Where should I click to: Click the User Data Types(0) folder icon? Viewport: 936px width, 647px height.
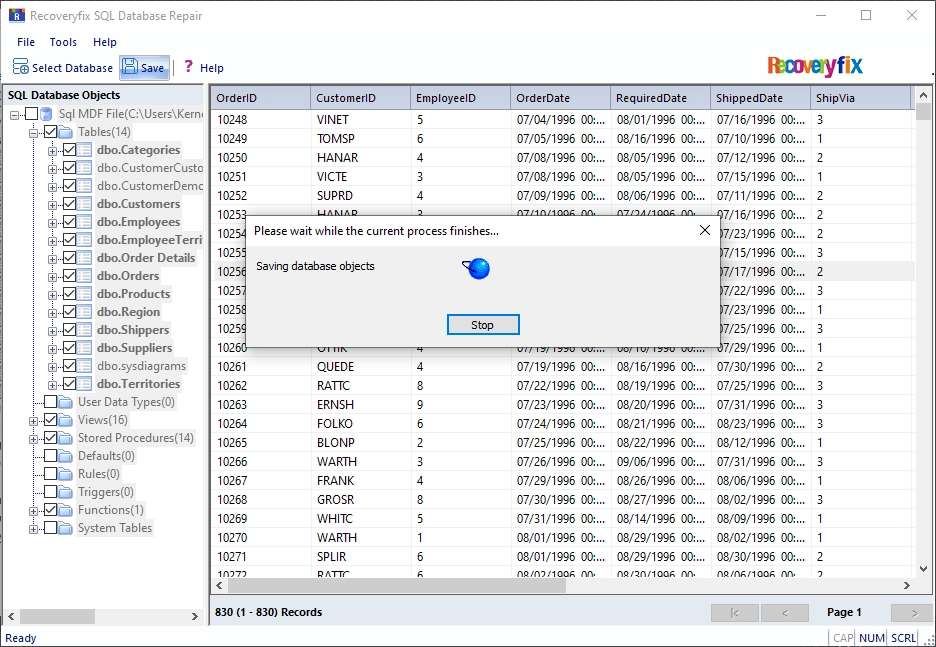click(66, 402)
